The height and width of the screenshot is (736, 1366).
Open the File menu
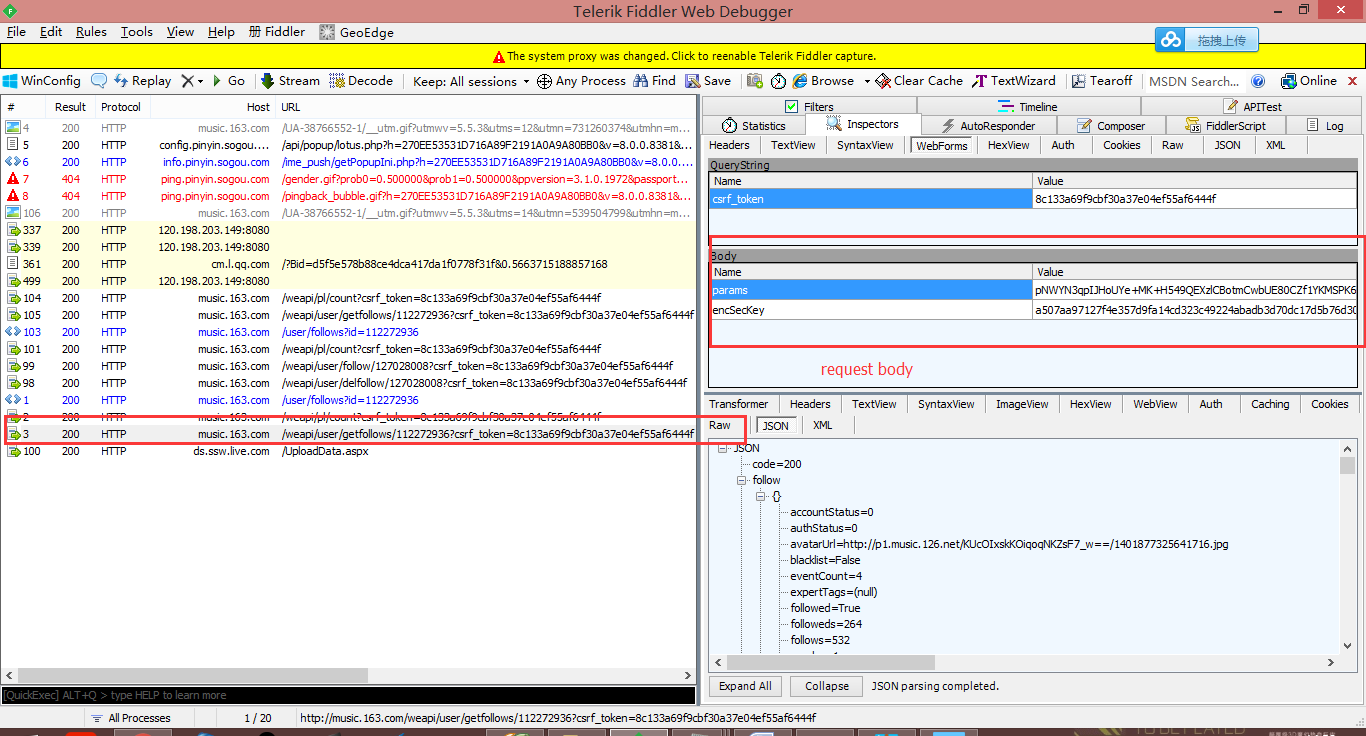click(x=16, y=32)
